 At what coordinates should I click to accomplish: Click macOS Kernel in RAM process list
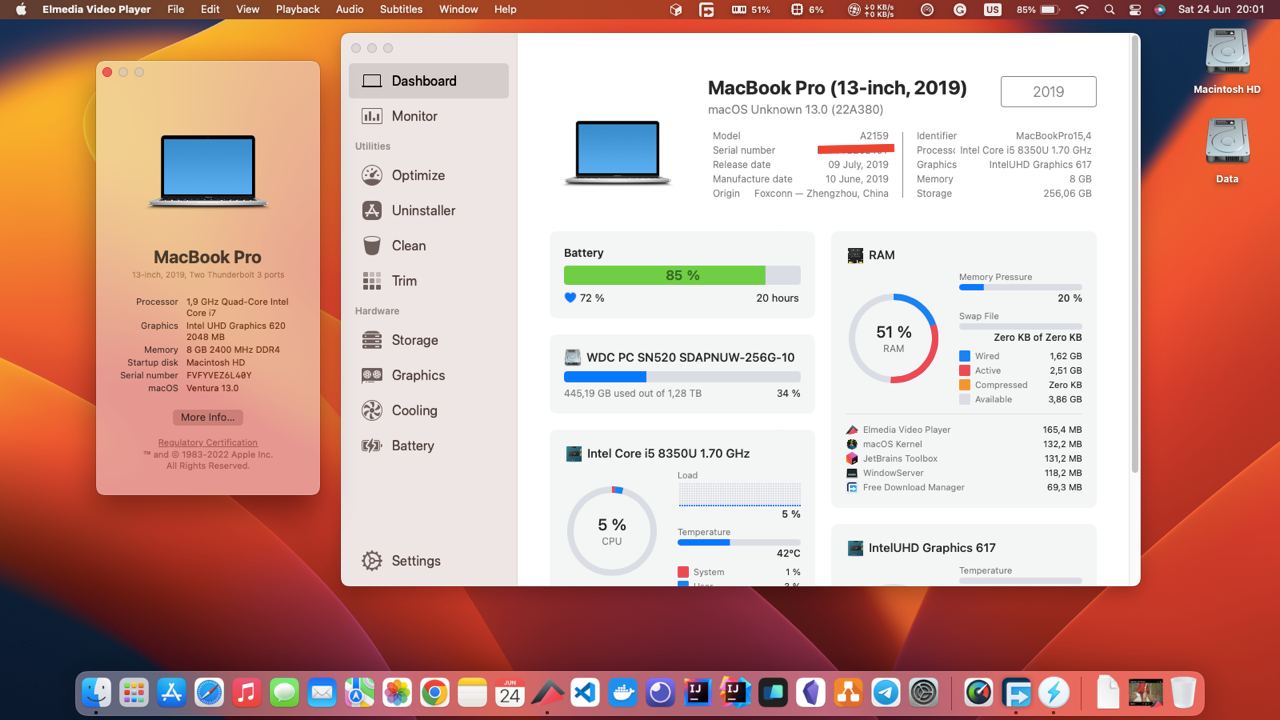(x=964, y=444)
